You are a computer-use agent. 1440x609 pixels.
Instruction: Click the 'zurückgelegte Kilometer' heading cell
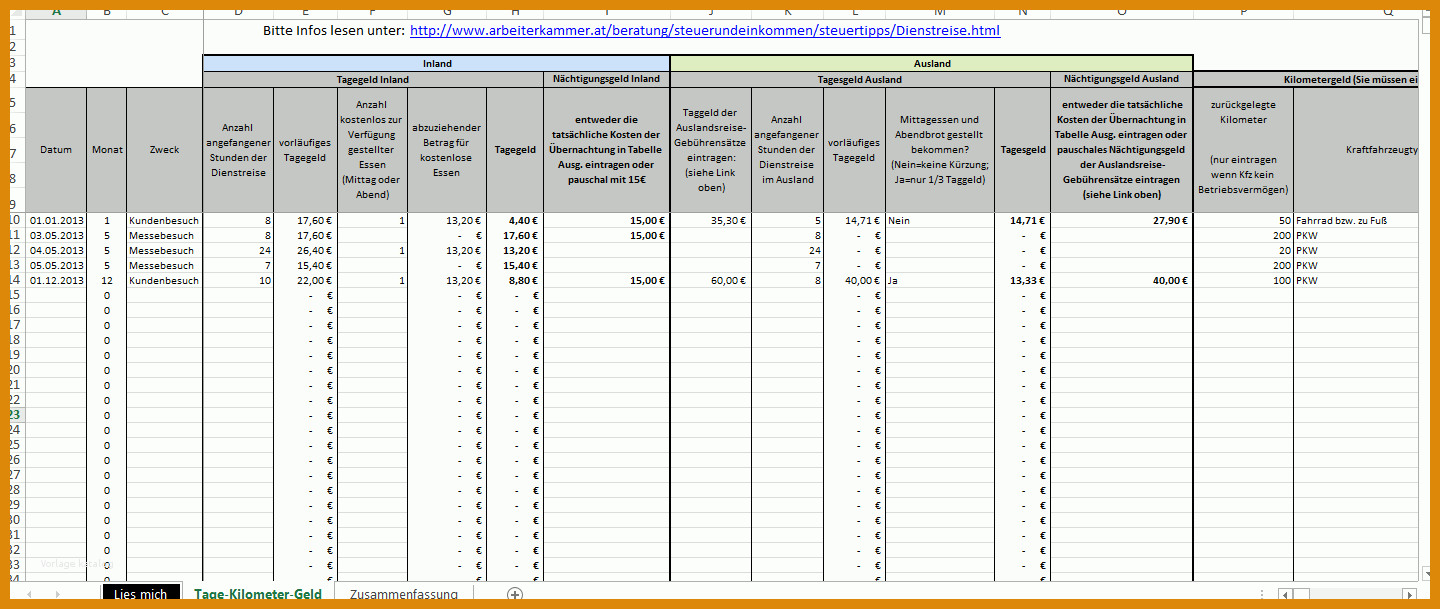[x=1243, y=150]
